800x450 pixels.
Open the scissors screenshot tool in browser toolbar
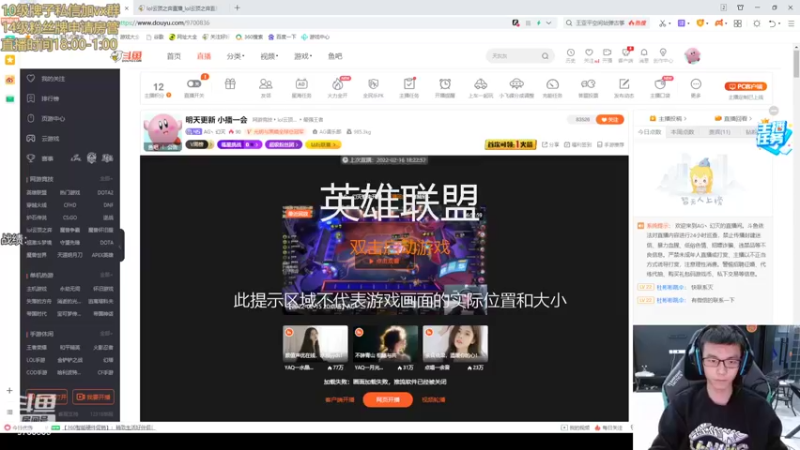pyautogui.click(x=662, y=23)
